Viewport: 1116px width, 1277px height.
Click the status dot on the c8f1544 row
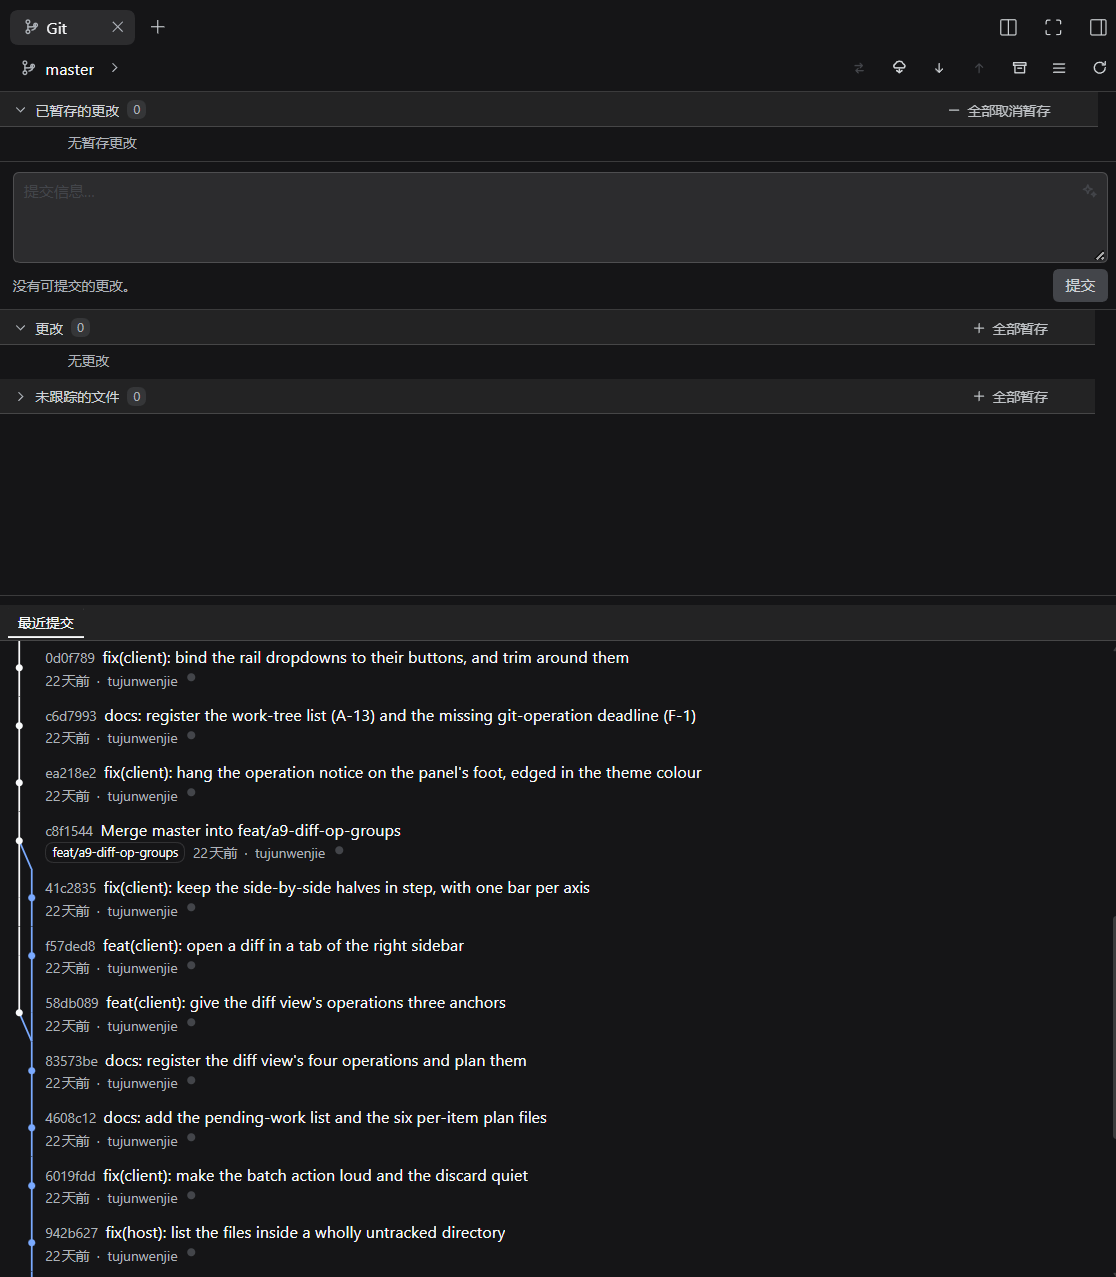pos(339,851)
